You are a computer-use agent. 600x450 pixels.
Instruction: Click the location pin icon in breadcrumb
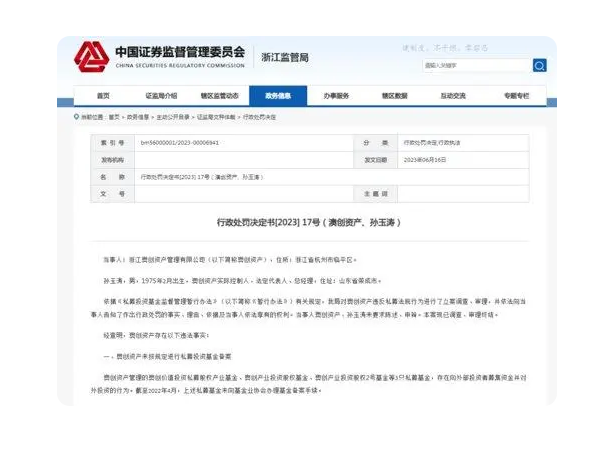(75, 116)
